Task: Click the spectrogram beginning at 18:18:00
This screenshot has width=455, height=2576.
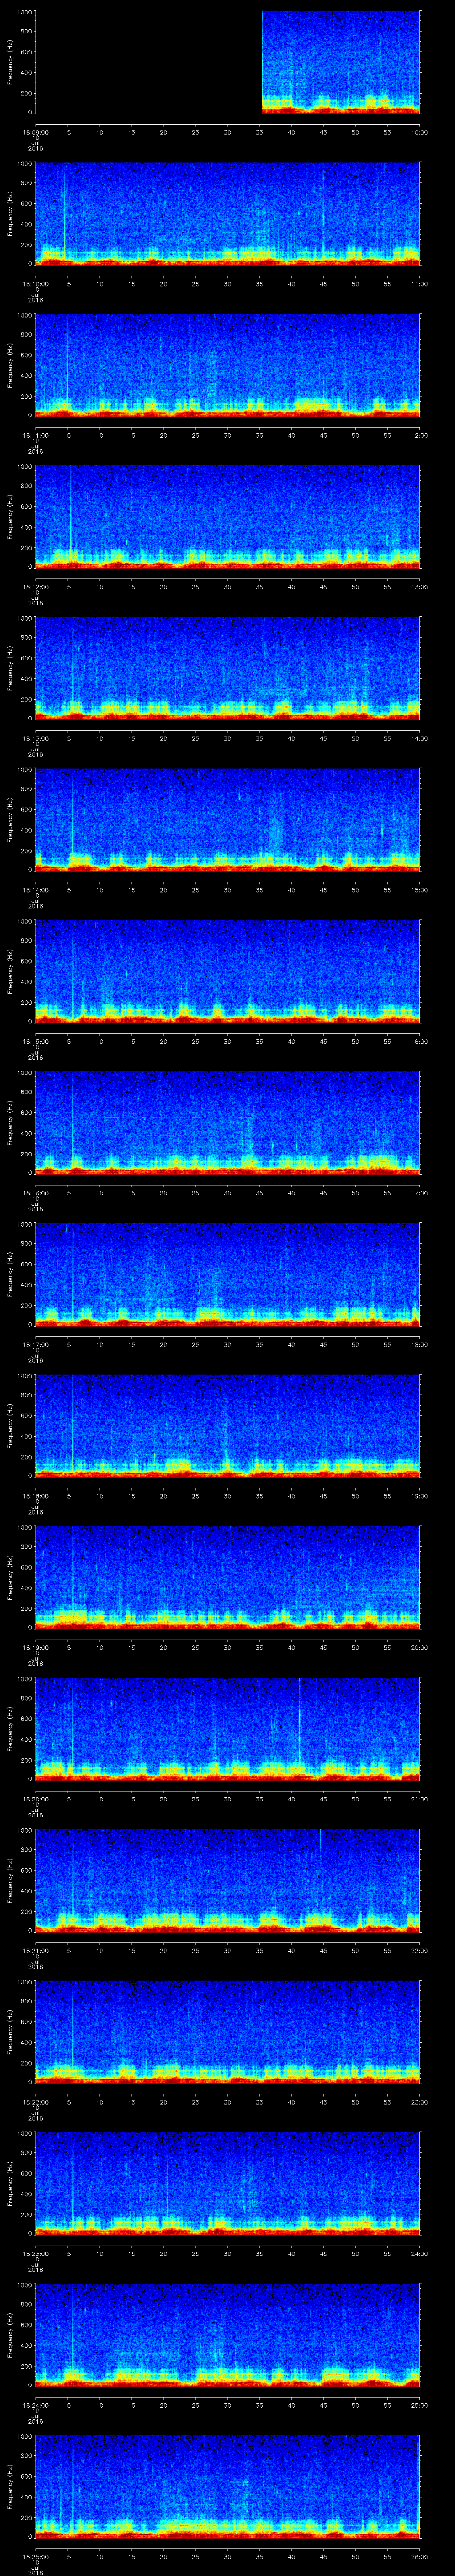Action: tap(228, 1424)
